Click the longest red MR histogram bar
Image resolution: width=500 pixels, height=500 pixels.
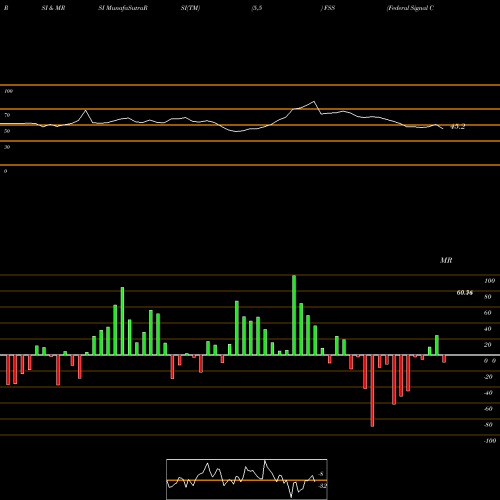tap(372, 391)
